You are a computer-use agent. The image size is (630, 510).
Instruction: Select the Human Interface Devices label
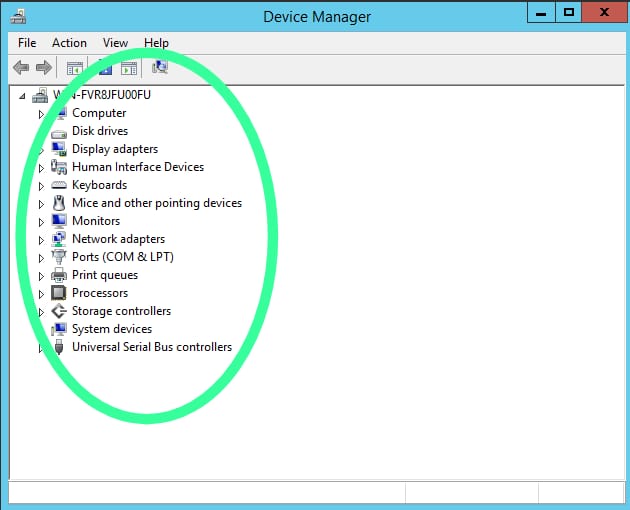[x=138, y=167]
